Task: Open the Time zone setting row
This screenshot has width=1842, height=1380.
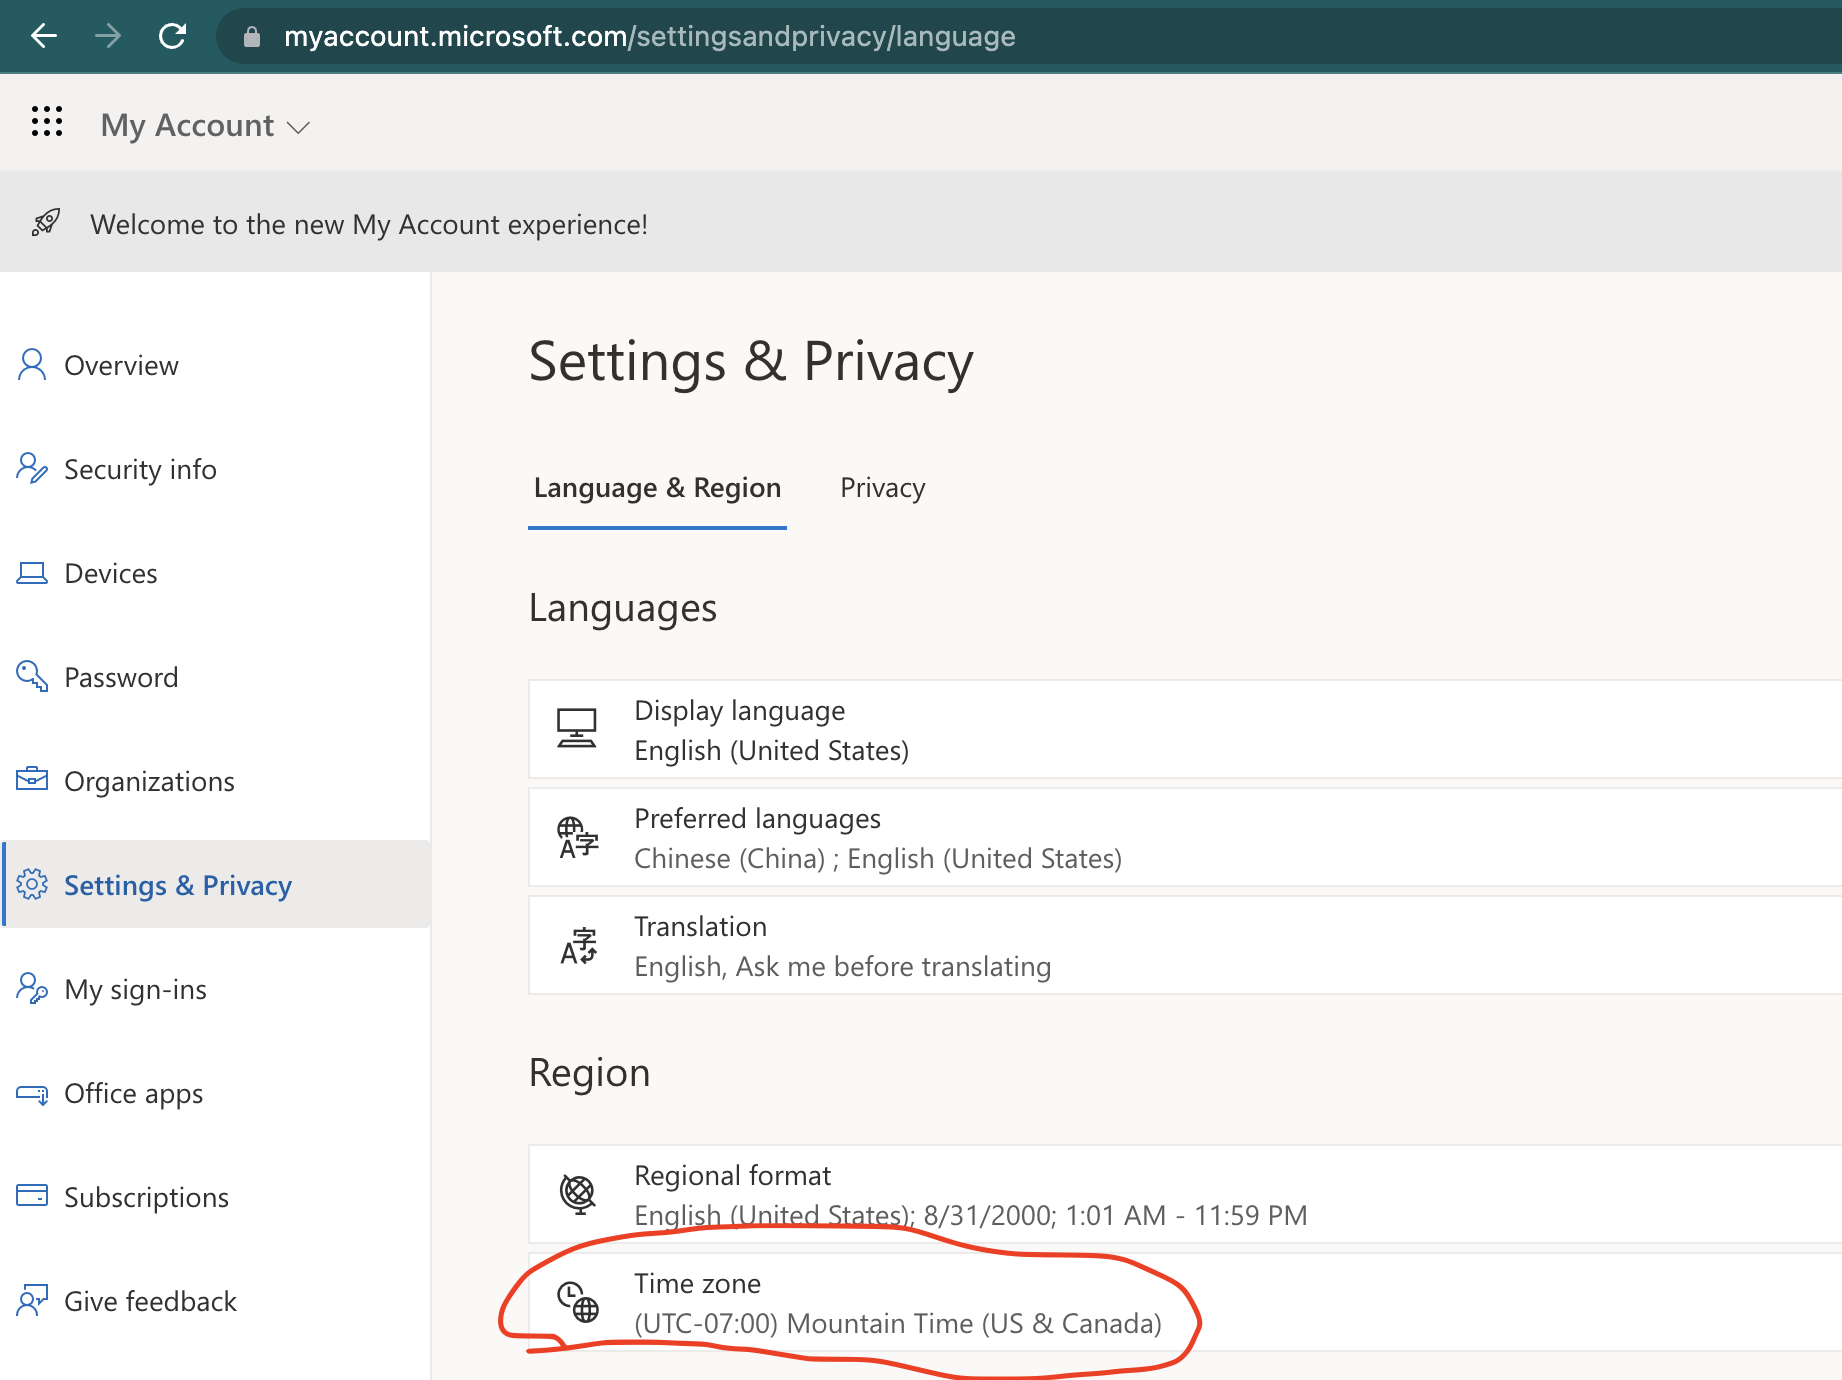Action: click(897, 1303)
